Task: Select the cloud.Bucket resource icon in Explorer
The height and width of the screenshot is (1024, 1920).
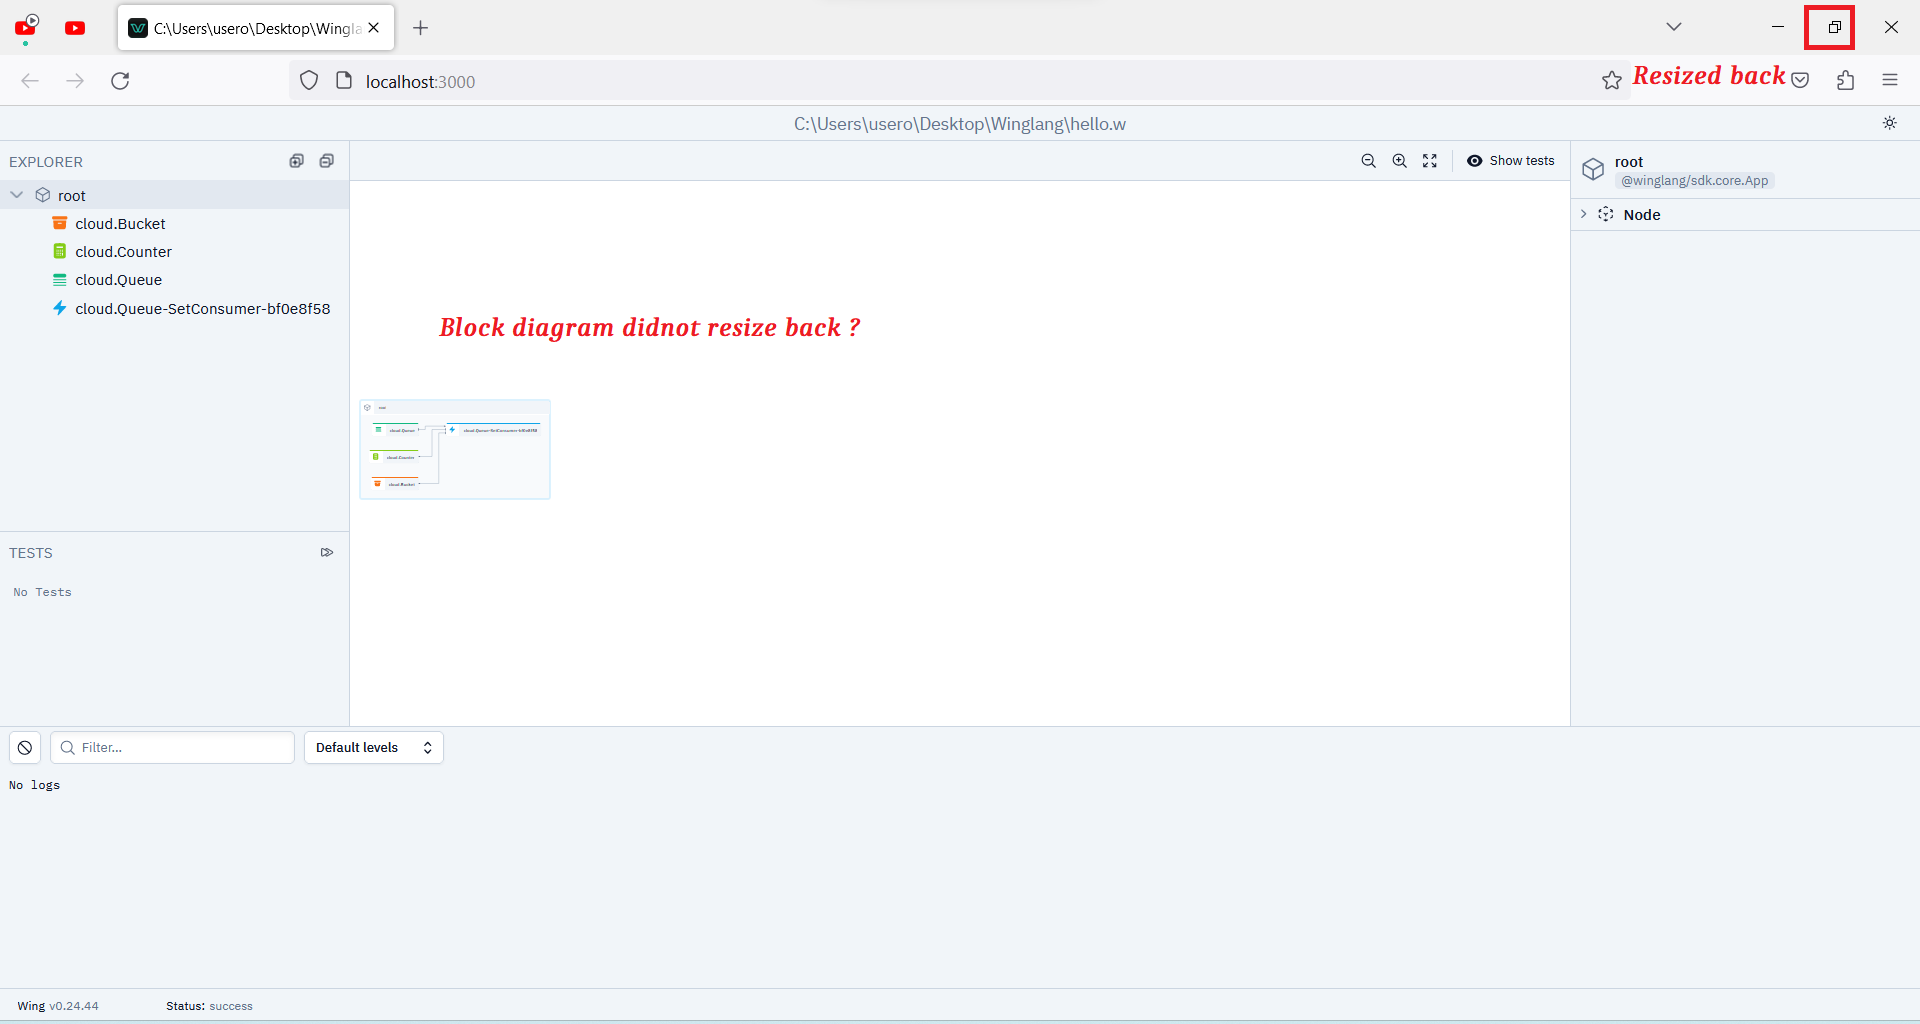Action: [61, 223]
